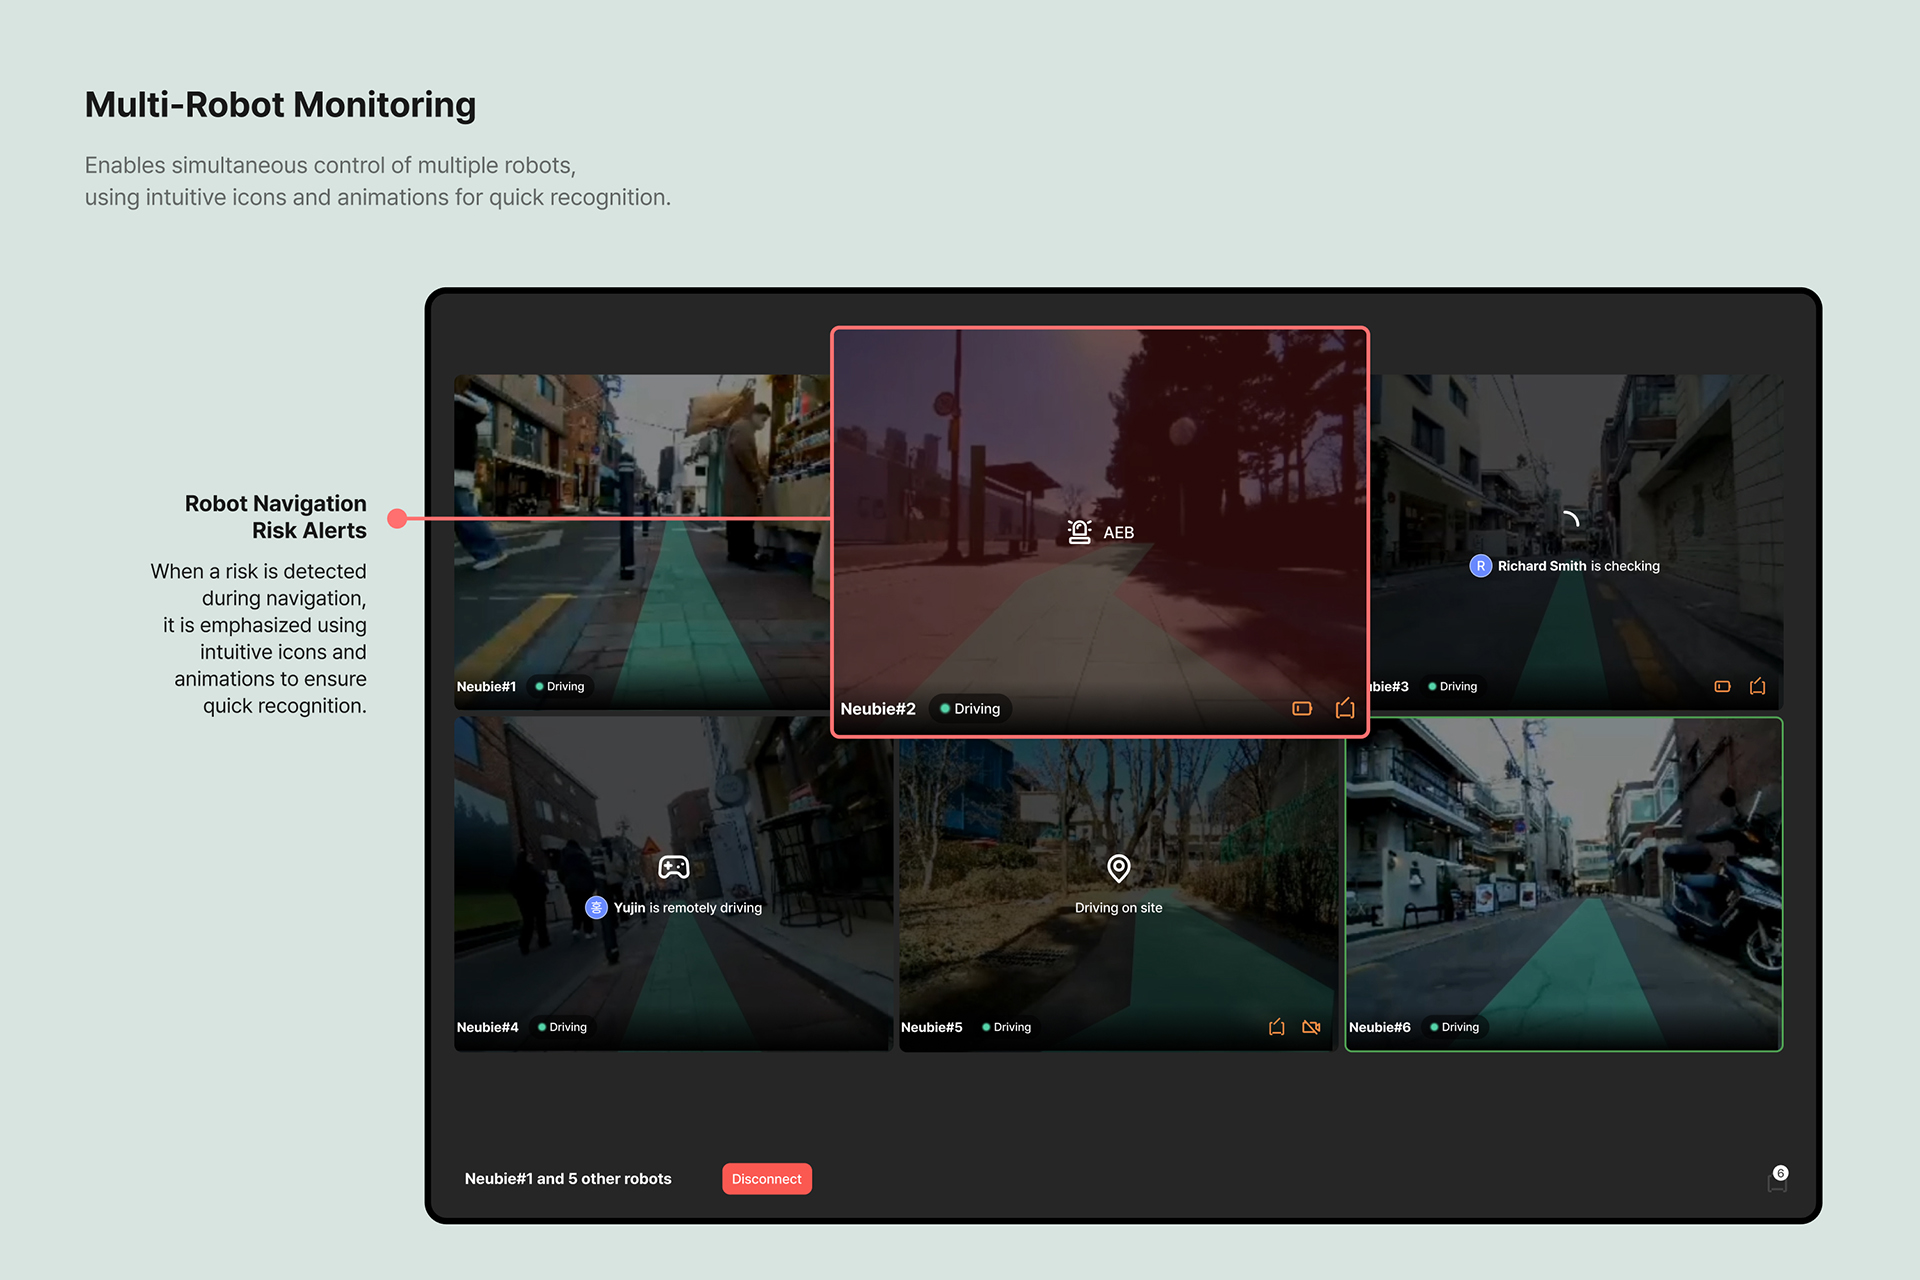Click the 'Robot Navigation Risk Alerts' heading
This screenshot has height=1280, width=1920.
[276, 517]
